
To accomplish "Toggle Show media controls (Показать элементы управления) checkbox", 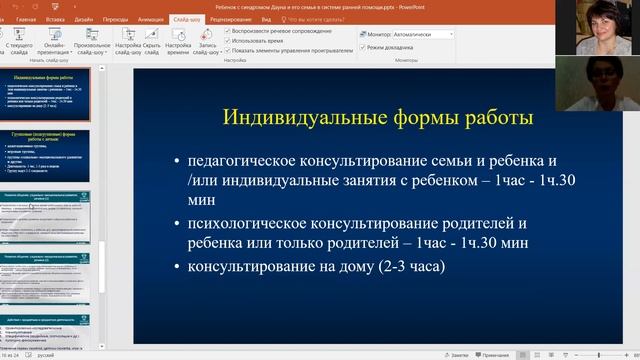I will [228, 51].
